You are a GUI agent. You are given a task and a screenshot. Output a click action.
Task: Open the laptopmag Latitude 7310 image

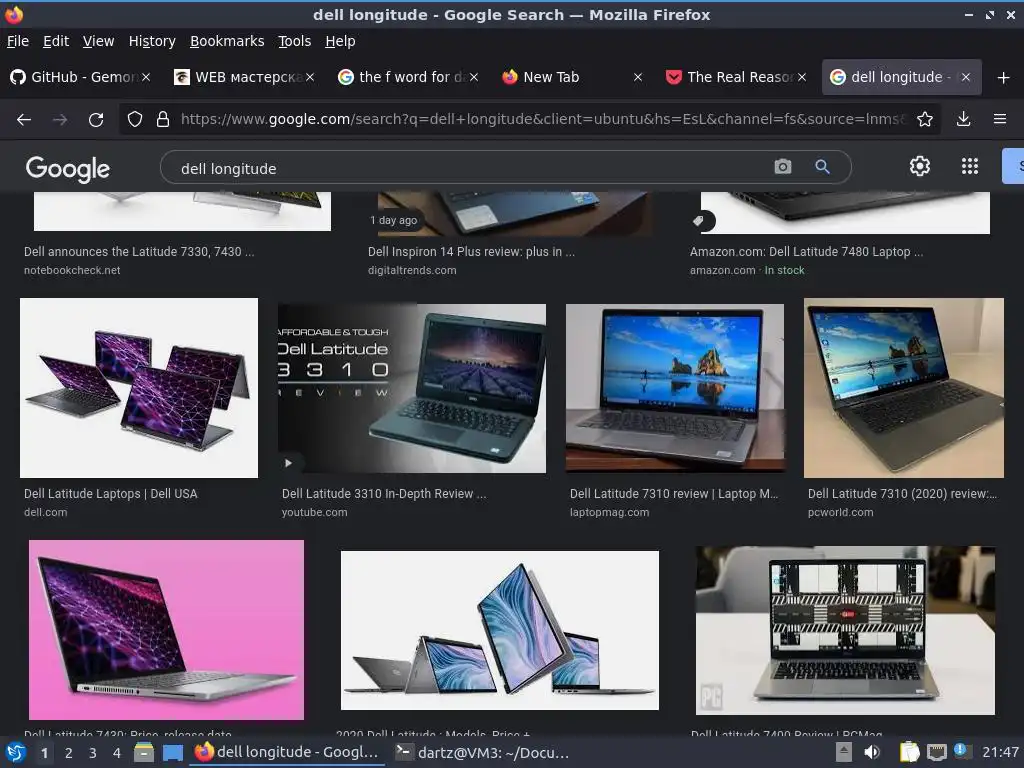[675, 388]
